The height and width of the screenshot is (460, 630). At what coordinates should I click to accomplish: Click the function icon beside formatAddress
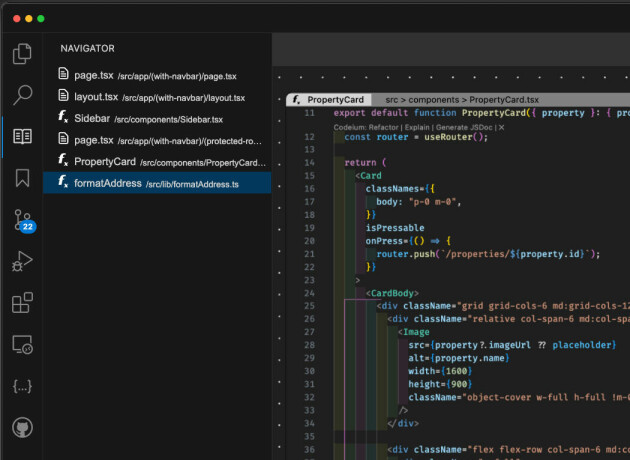point(63,182)
